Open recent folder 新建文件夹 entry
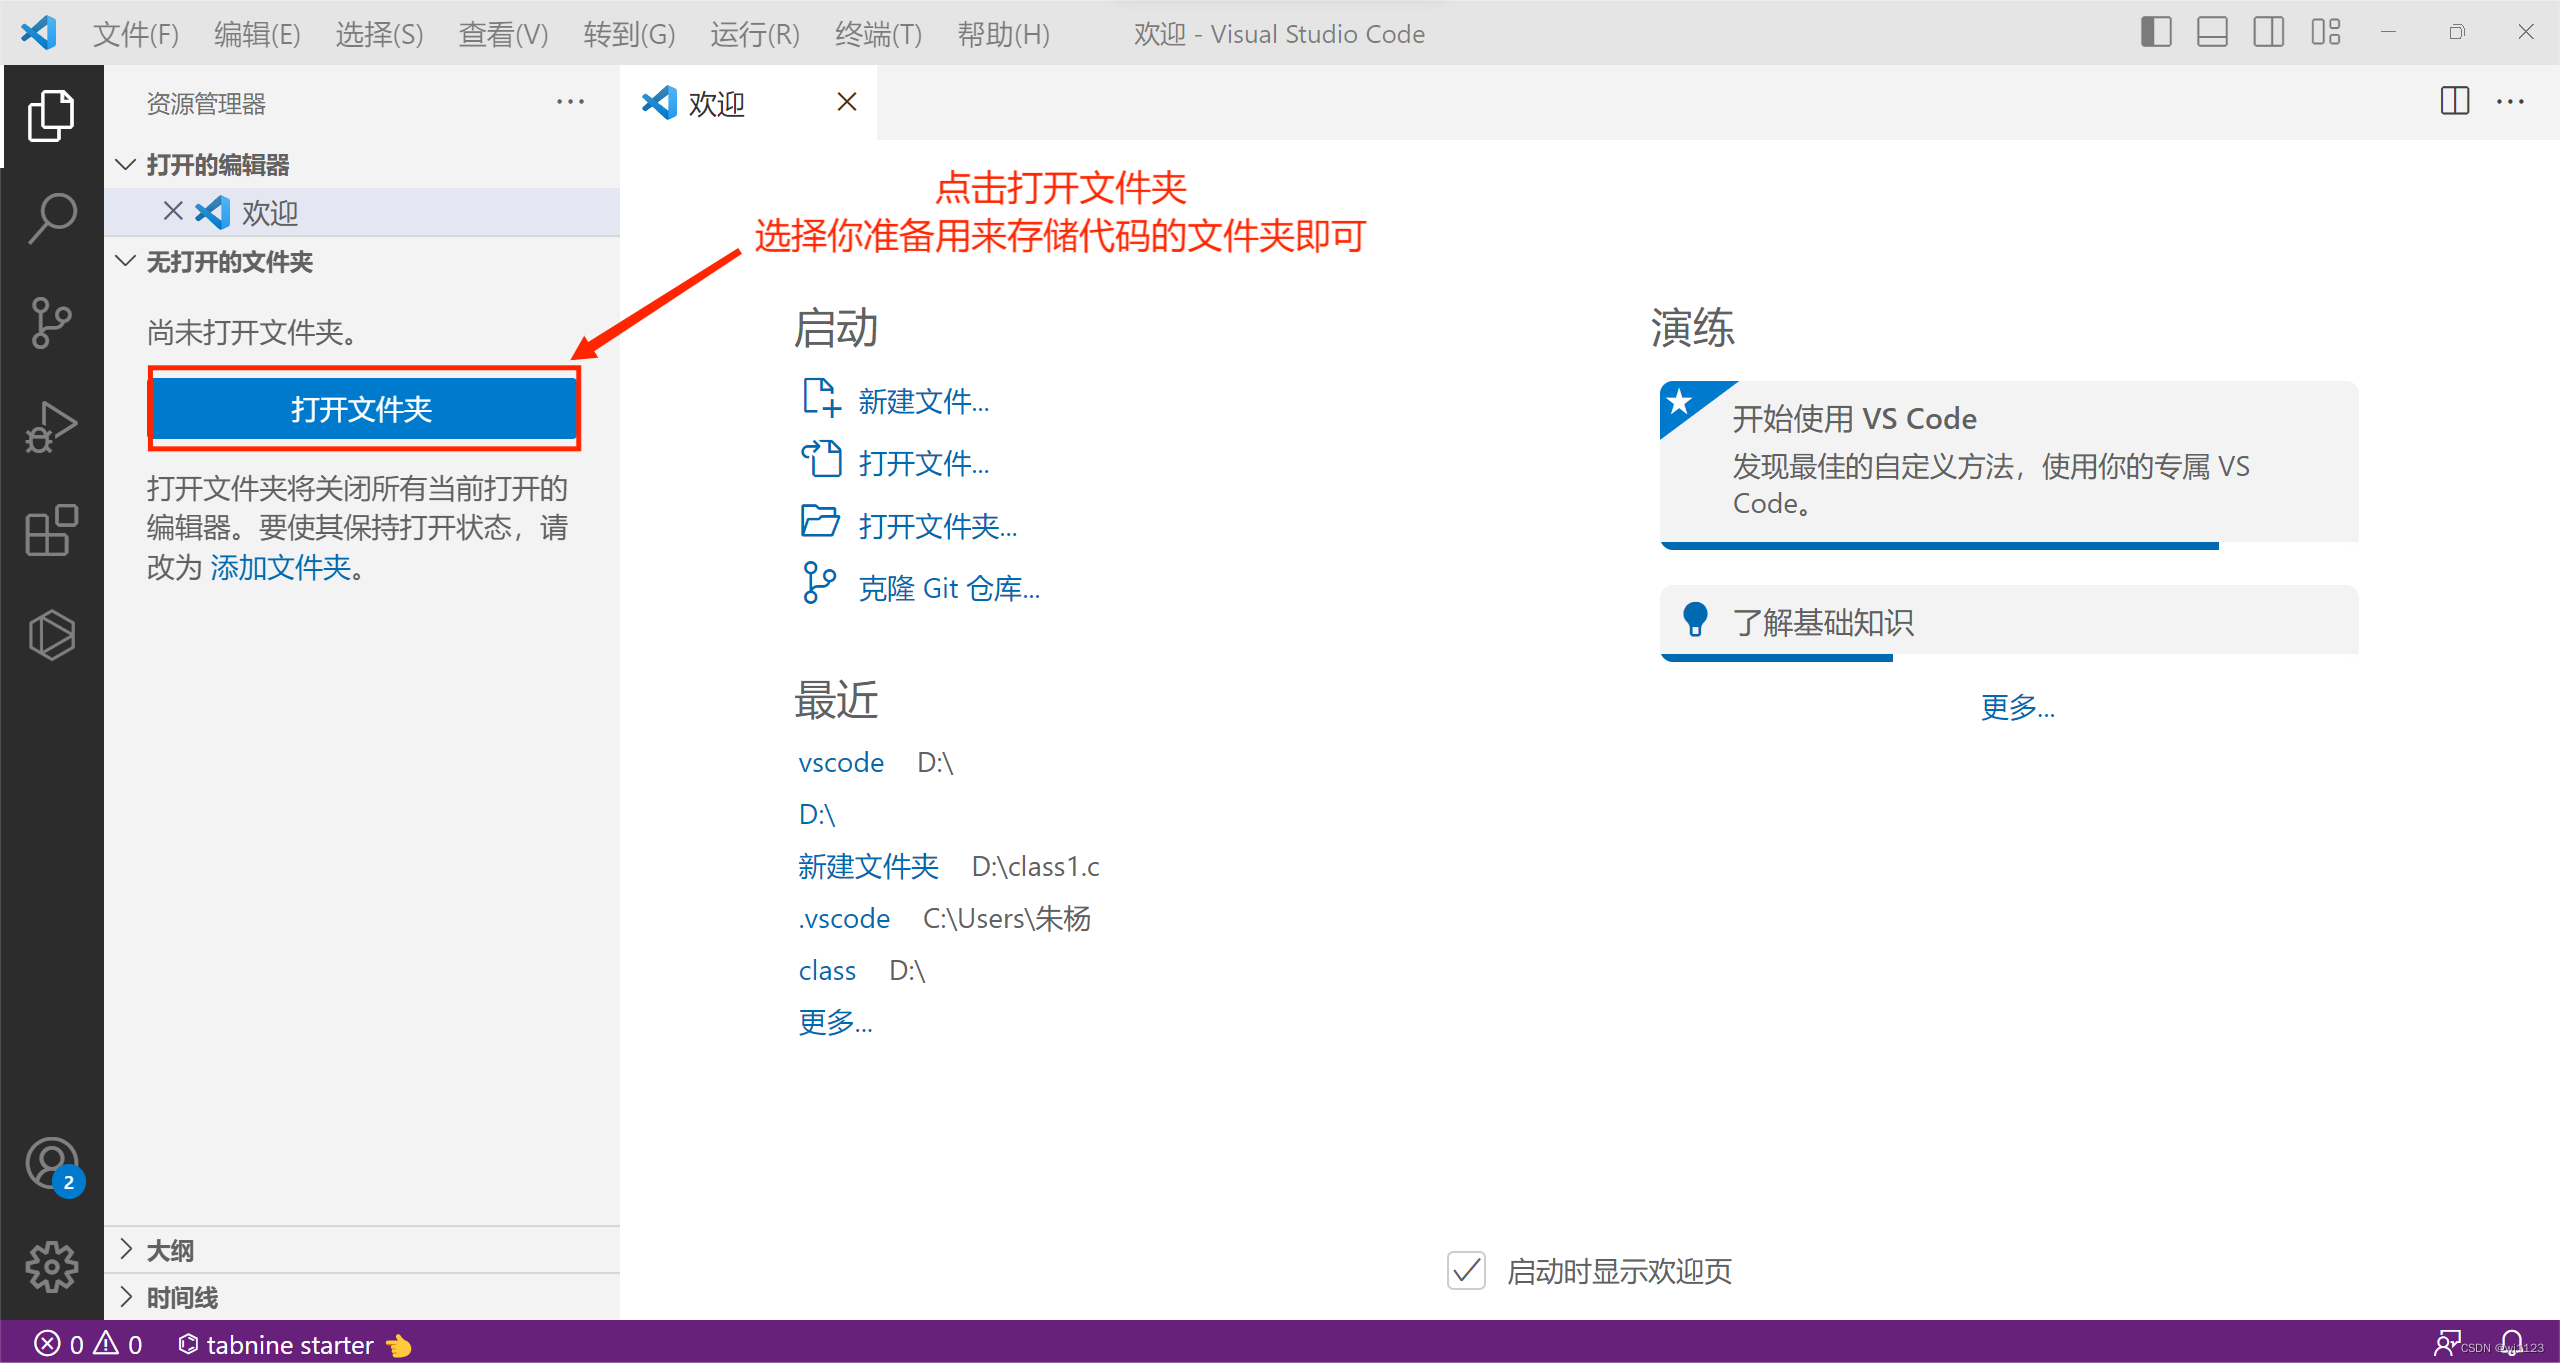This screenshot has height=1363, width=2560. click(868, 866)
